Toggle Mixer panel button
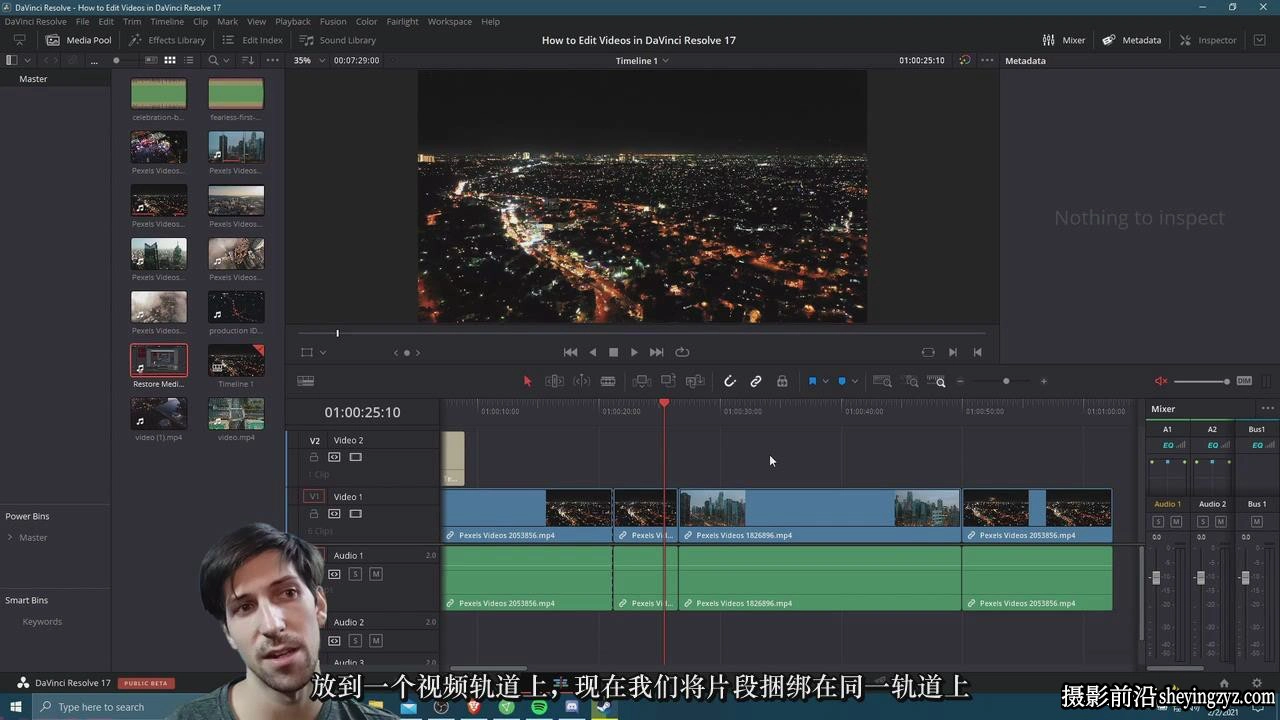The image size is (1280, 720). tap(1063, 40)
